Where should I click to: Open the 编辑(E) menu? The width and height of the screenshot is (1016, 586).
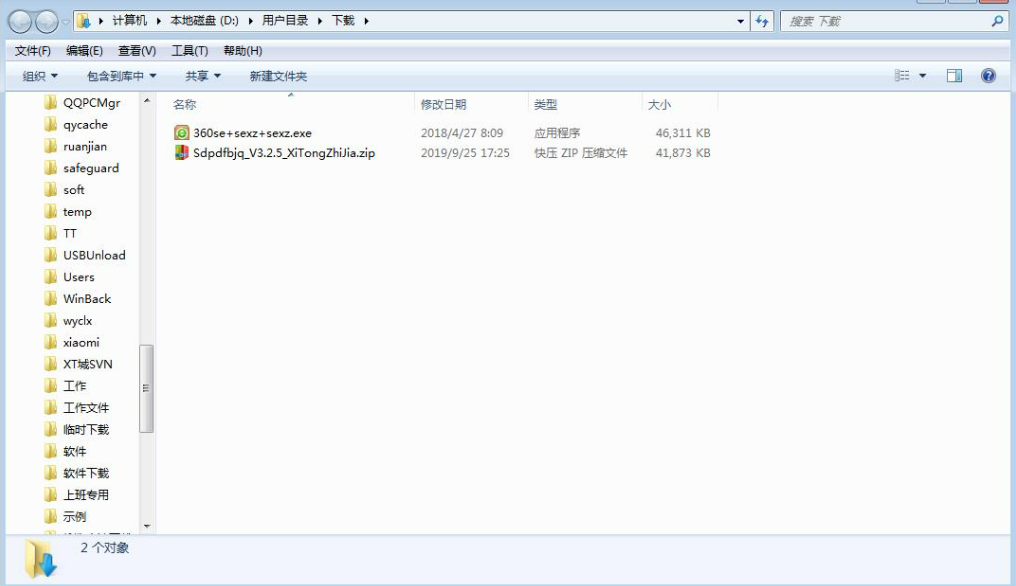[84, 51]
